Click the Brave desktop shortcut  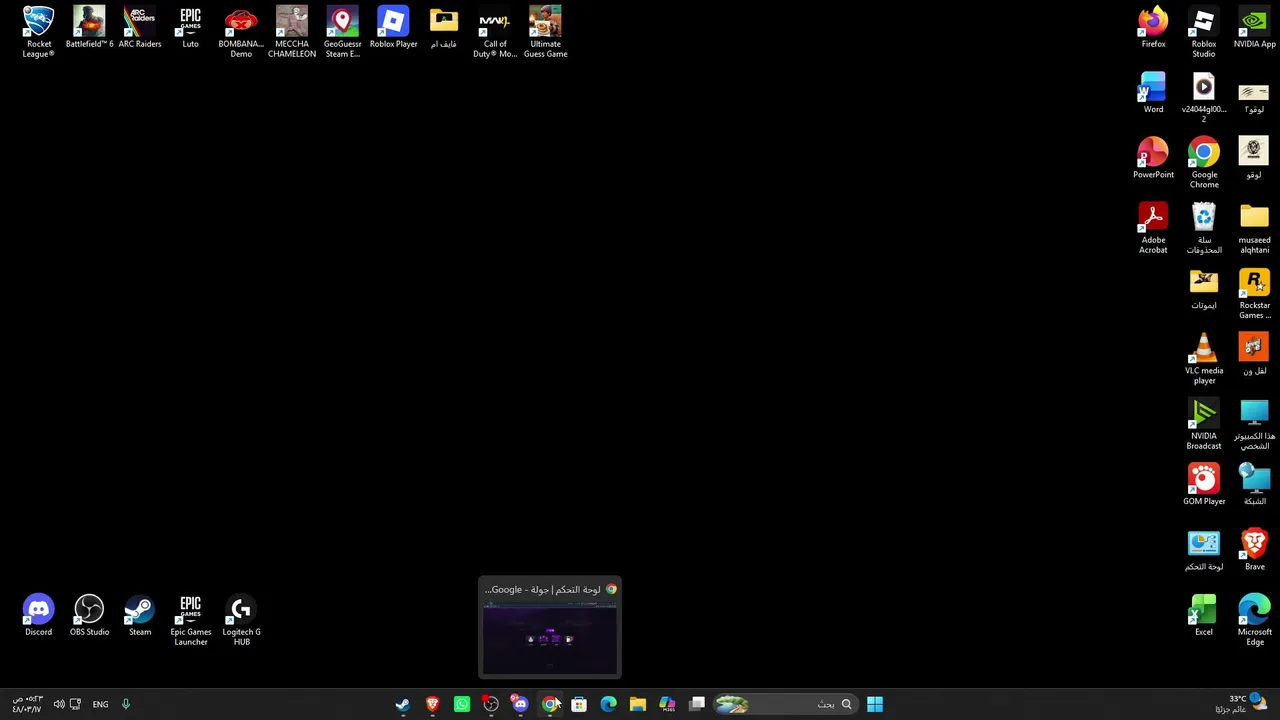click(1254, 550)
